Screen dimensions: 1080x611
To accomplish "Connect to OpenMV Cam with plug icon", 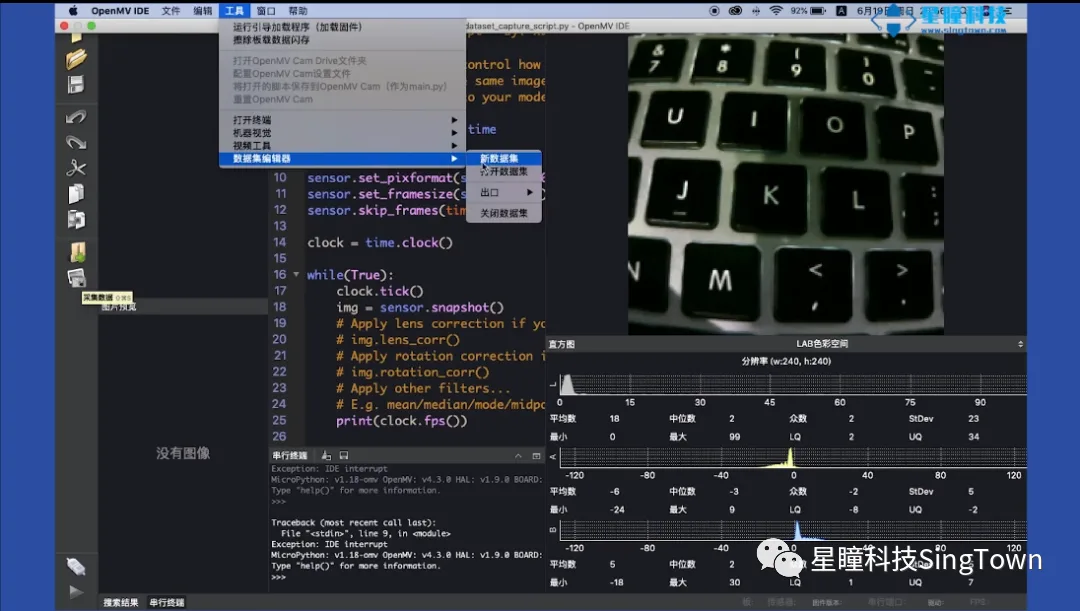I will [76, 566].
